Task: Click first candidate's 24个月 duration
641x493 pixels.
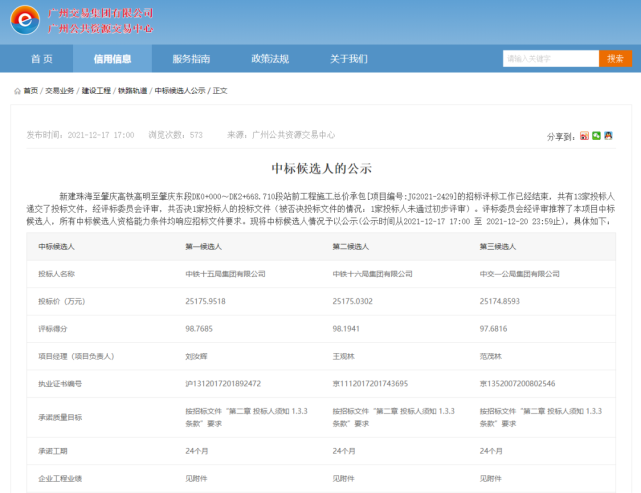Action: coord(197,451)
